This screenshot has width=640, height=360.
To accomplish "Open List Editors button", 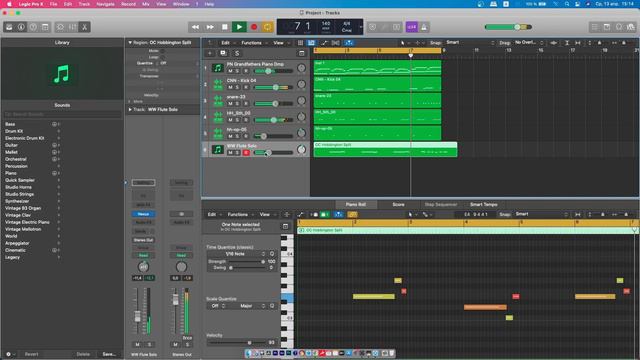I will pyautogui.click(x=595, y=27).
